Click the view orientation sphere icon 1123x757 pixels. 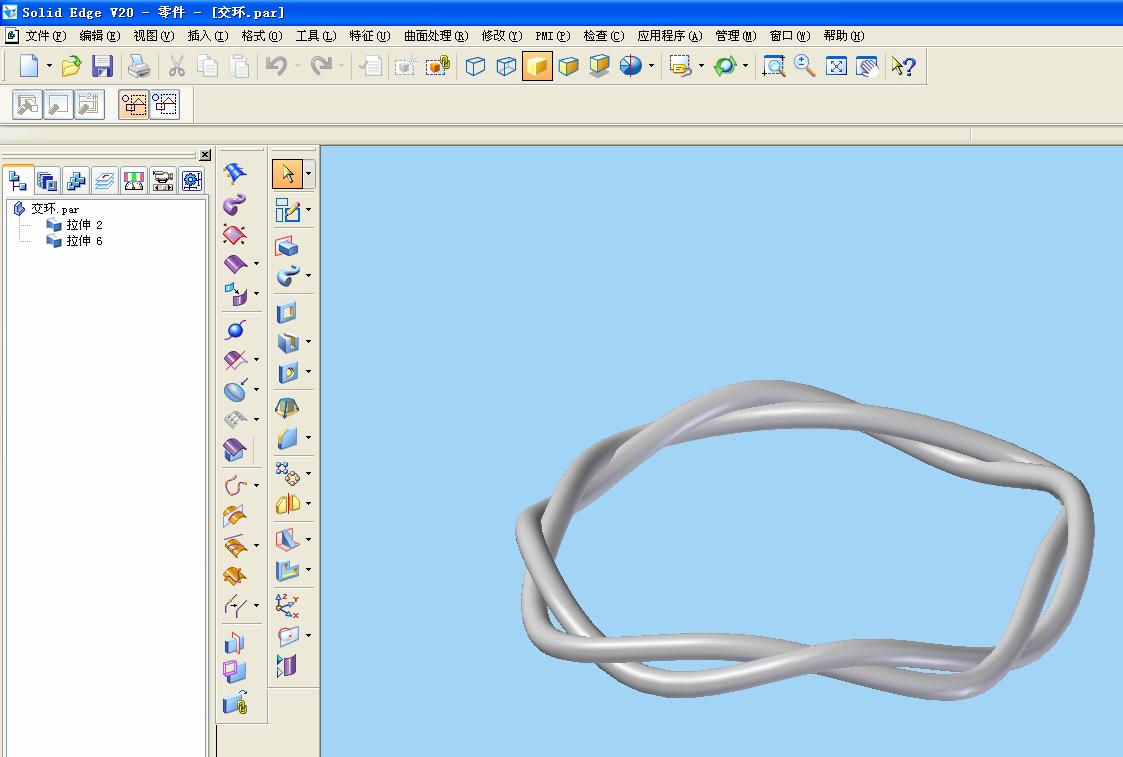tap(630, 66)
